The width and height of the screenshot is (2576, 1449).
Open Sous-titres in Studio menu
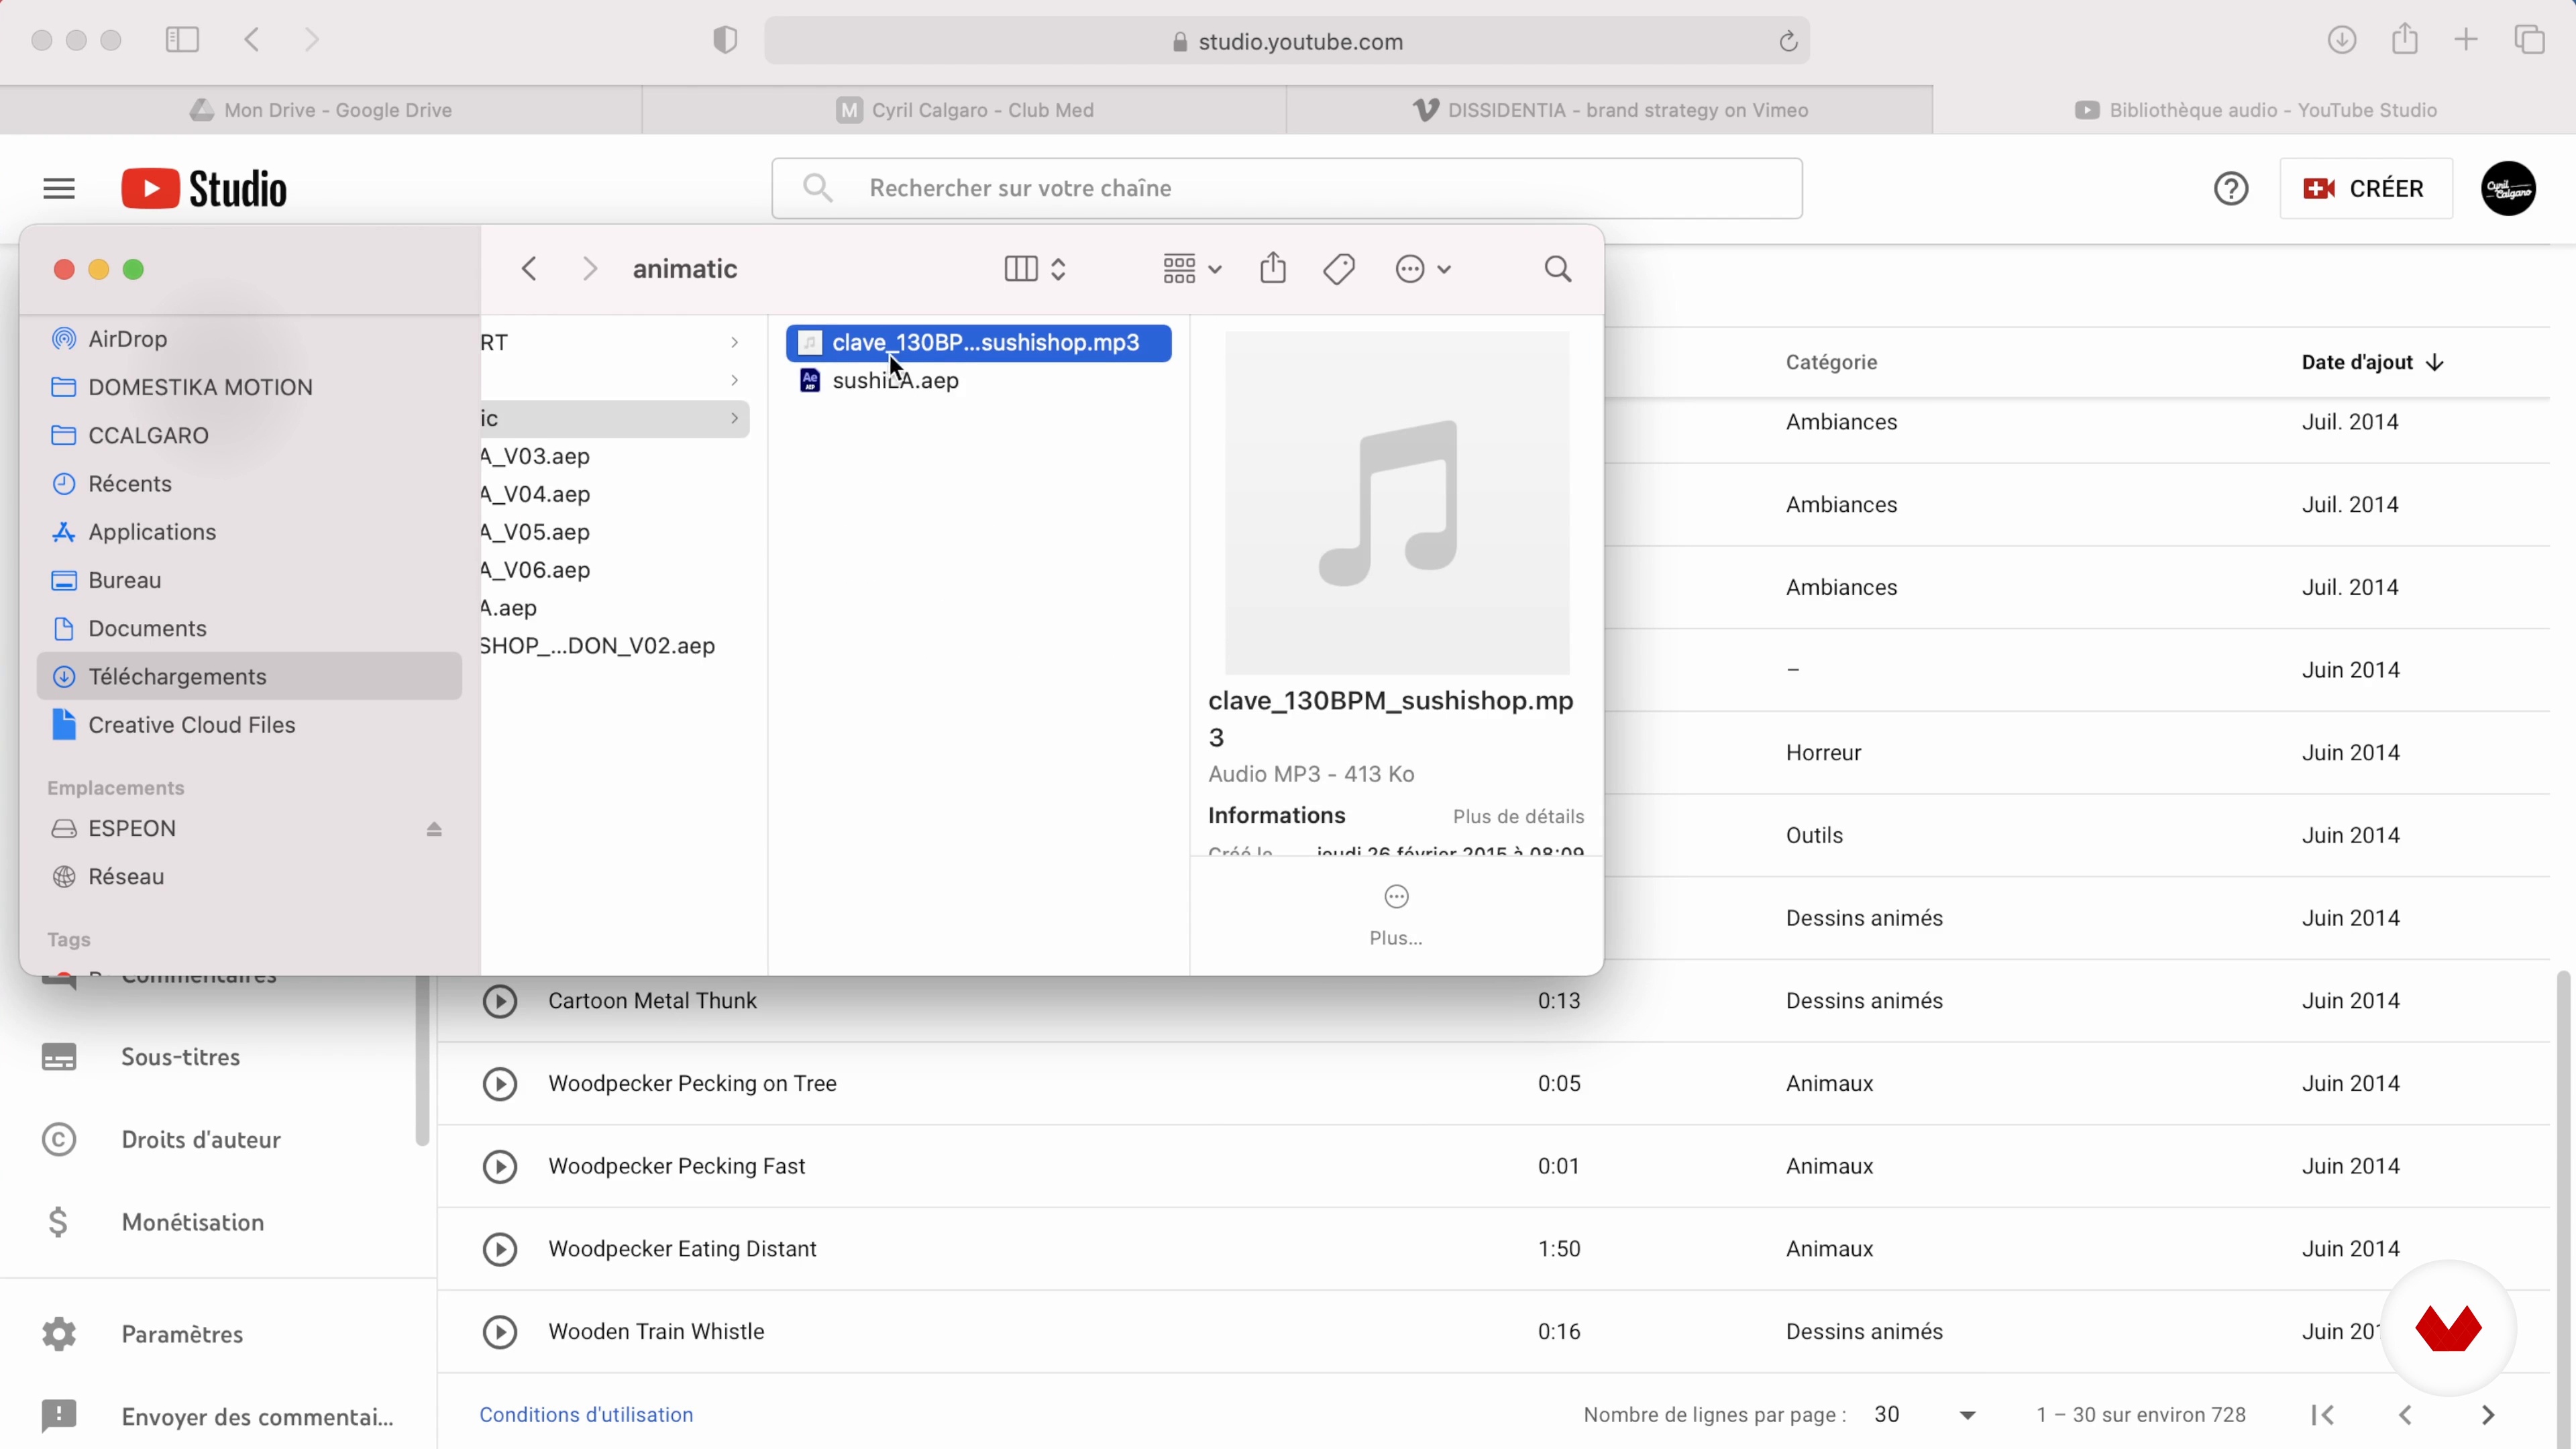point(218,1057)
